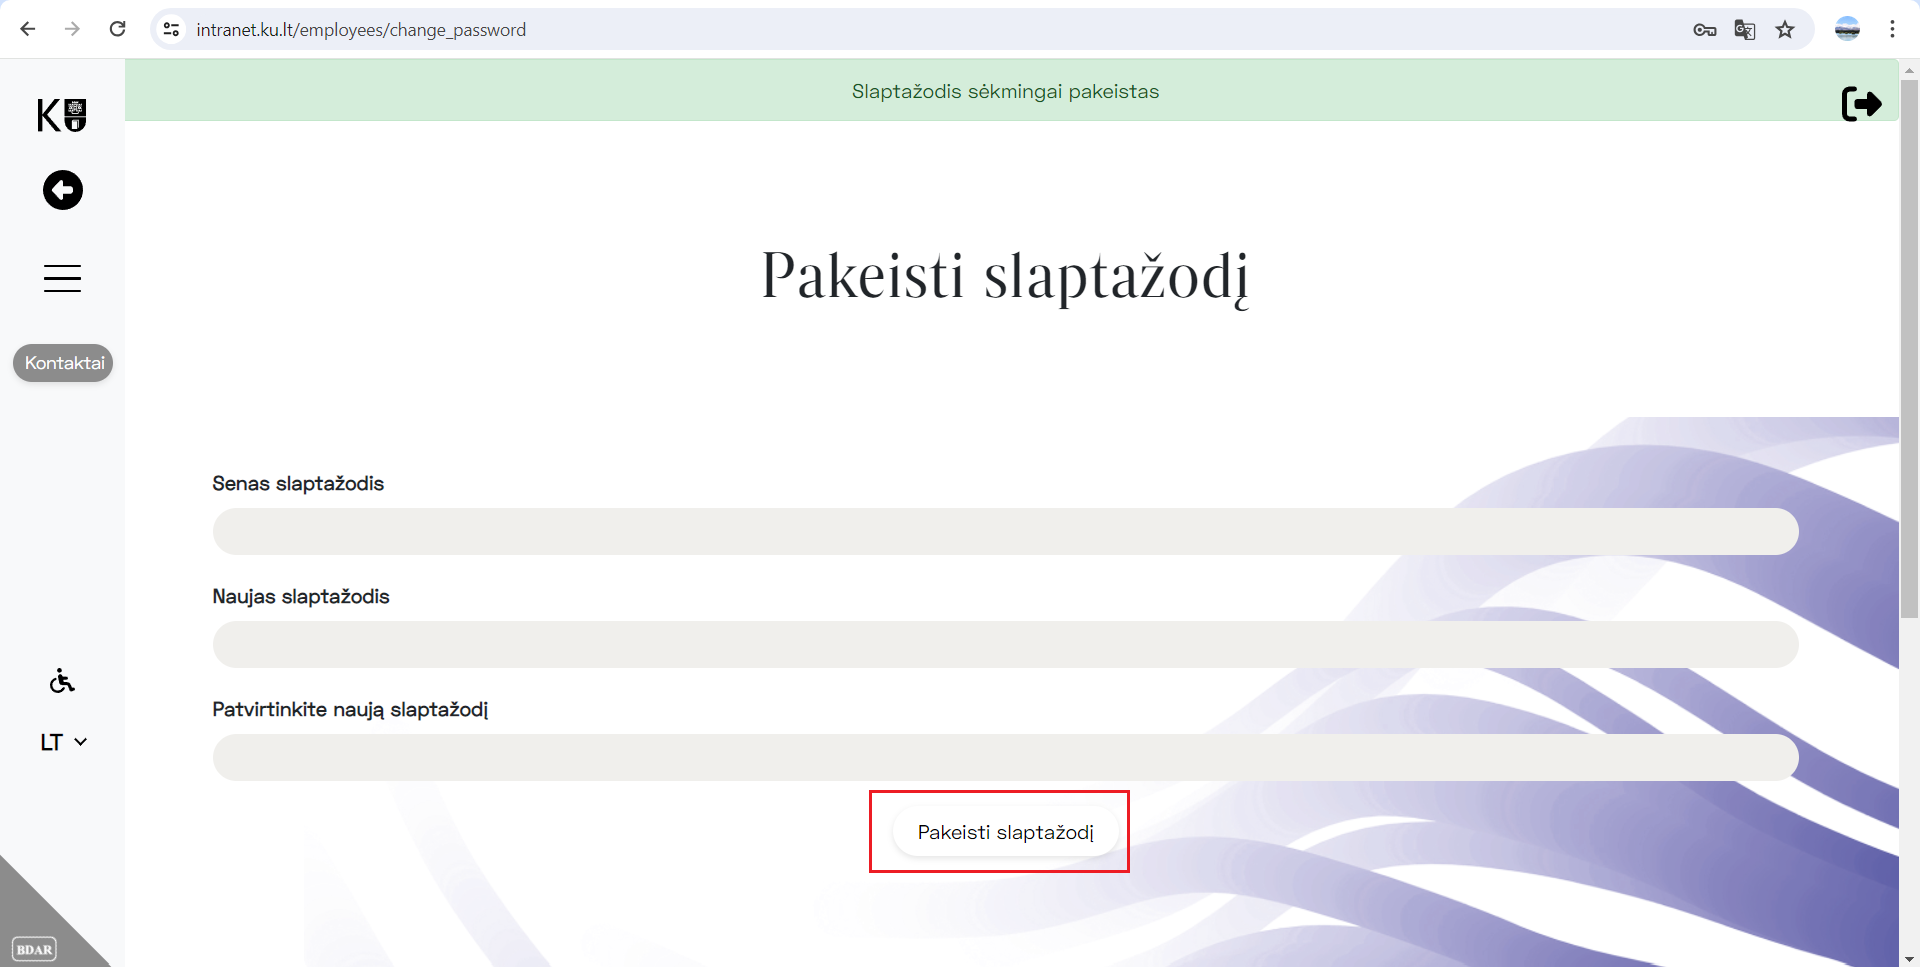
Task: Reload the page with the refresh icon
Action: 117,29
